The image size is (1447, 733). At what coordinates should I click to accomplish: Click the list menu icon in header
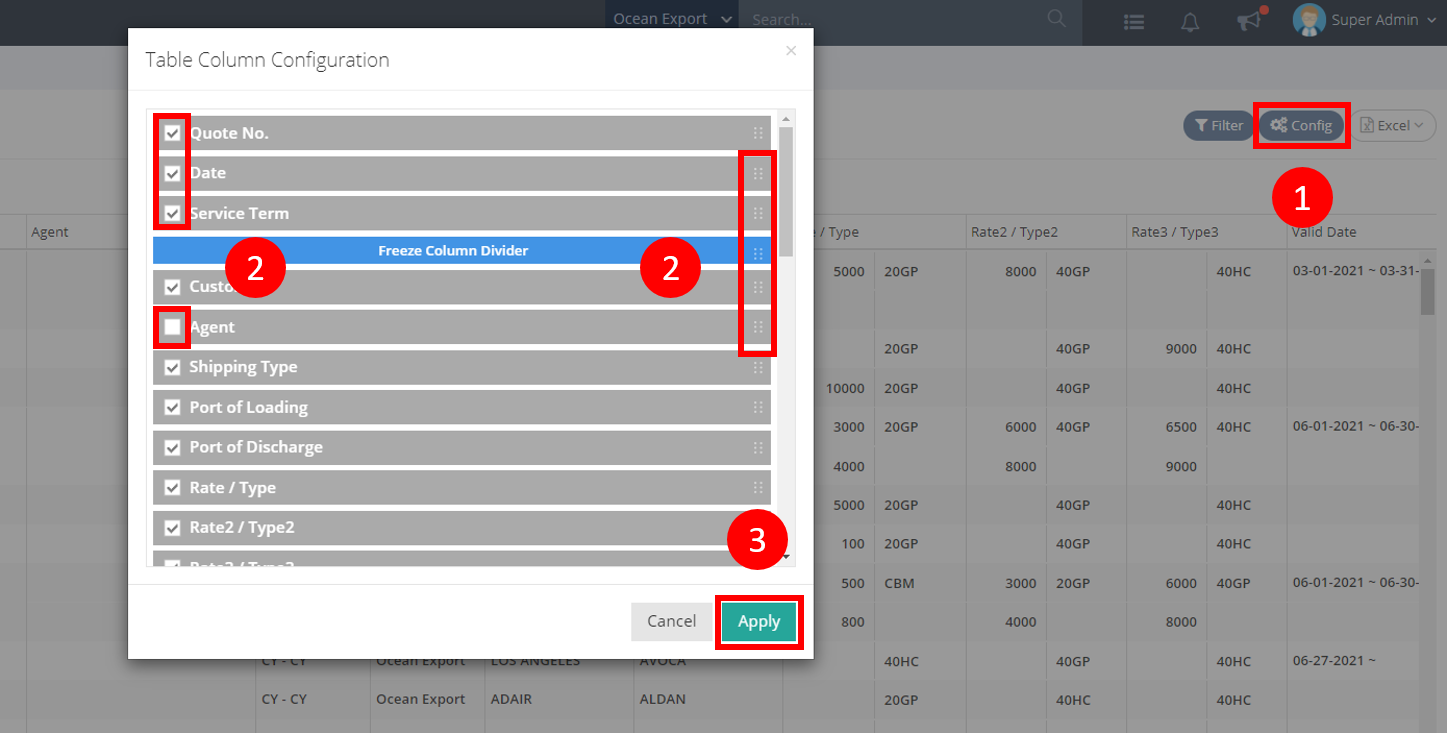click(x=1134, y=21)
